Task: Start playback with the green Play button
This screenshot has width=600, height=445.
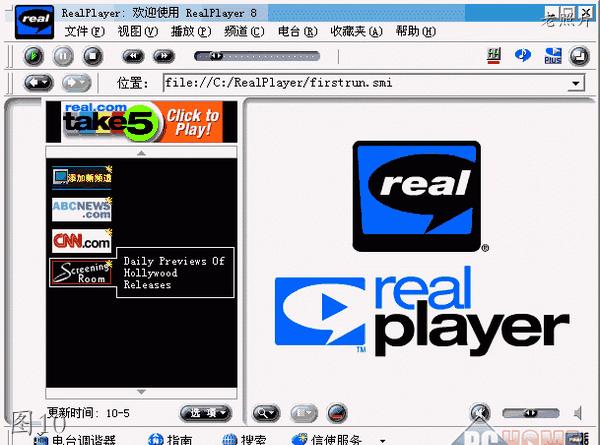Action: pyautogui.click(x=34, y=56)
